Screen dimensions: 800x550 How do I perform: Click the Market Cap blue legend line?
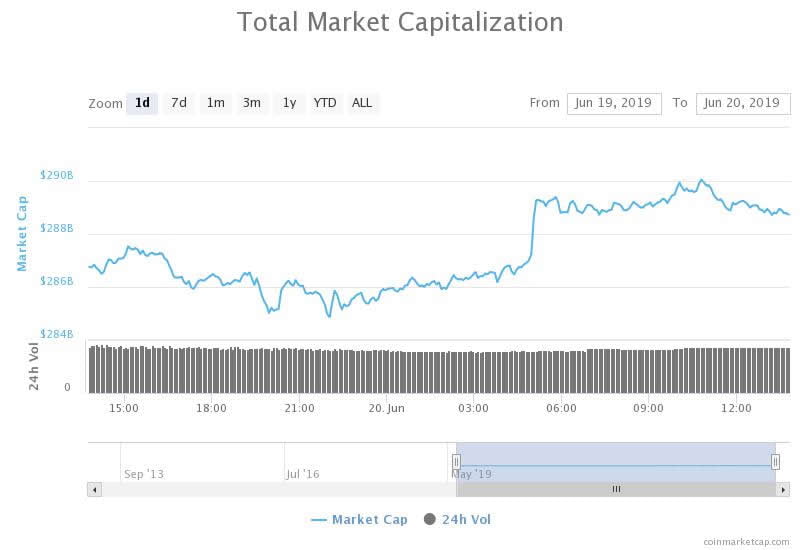(x=319, y=520)
